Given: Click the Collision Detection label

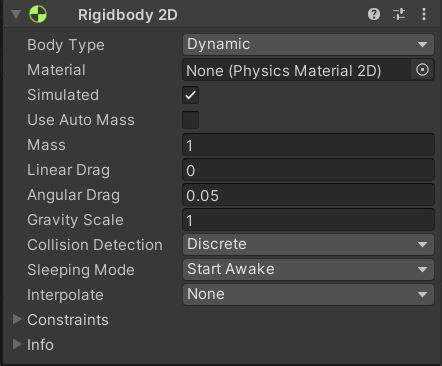Looking at the screenshot, I should (x=95, y=245).
